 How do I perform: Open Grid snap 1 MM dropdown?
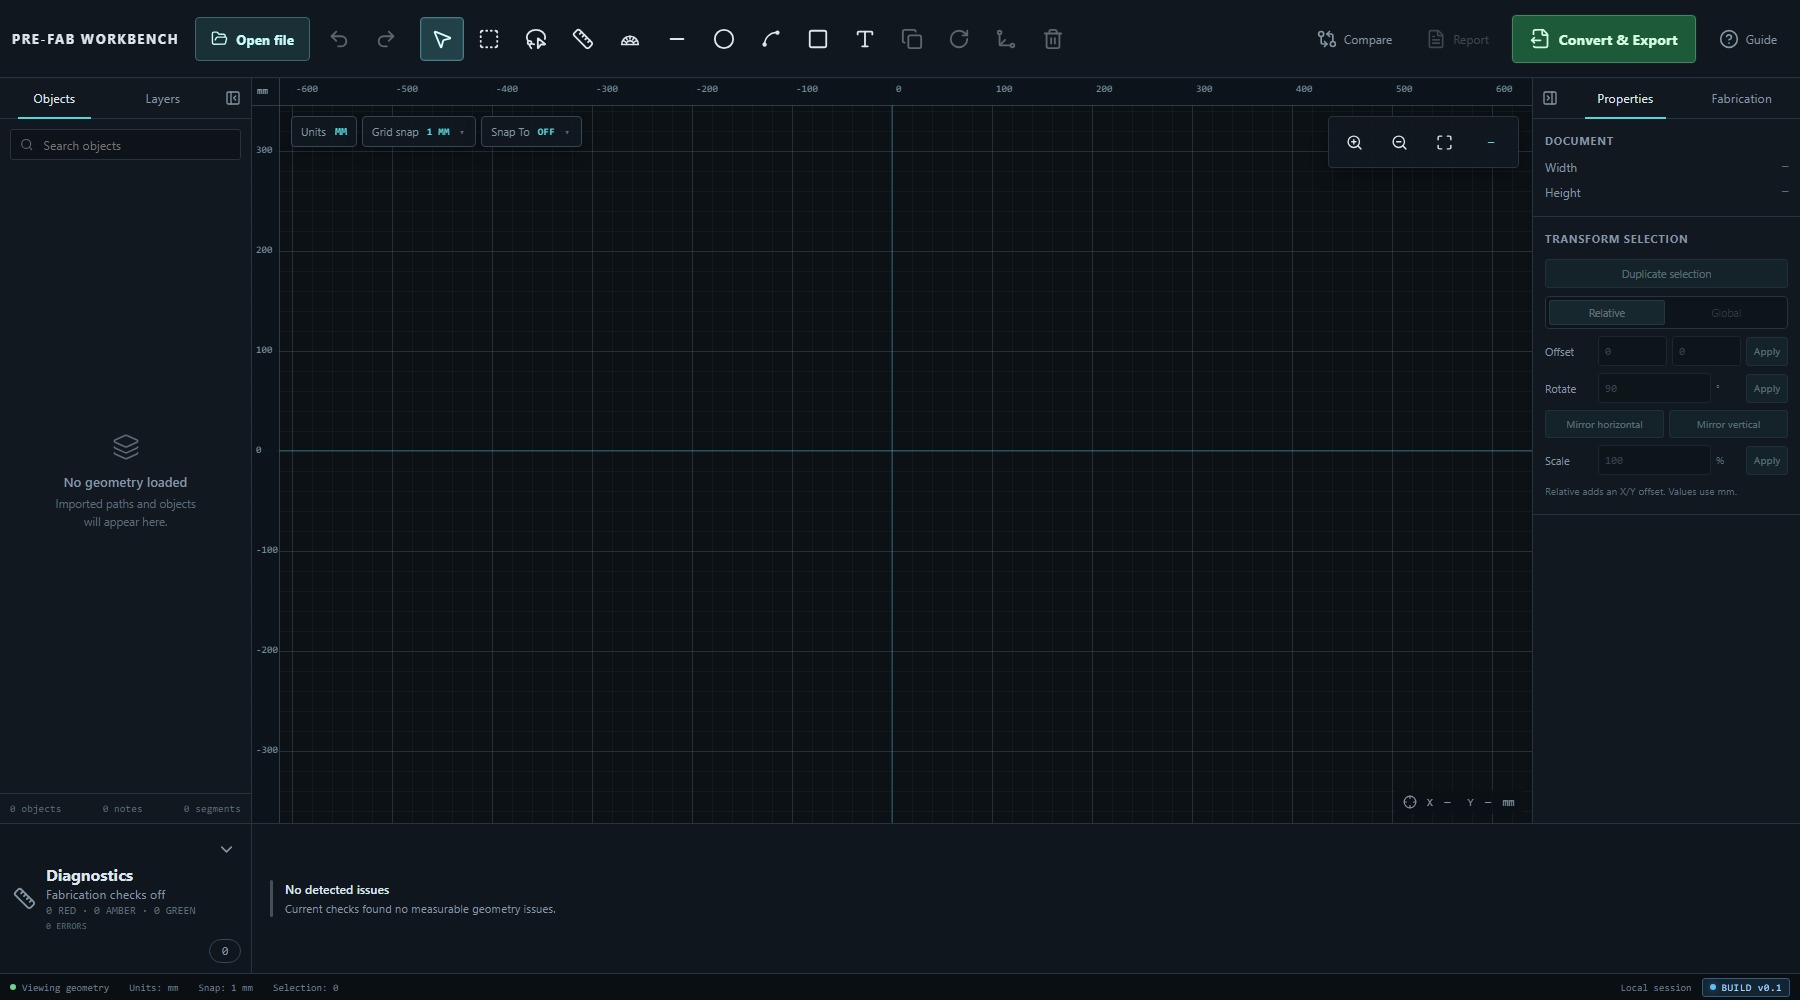(x=418, y=132)
